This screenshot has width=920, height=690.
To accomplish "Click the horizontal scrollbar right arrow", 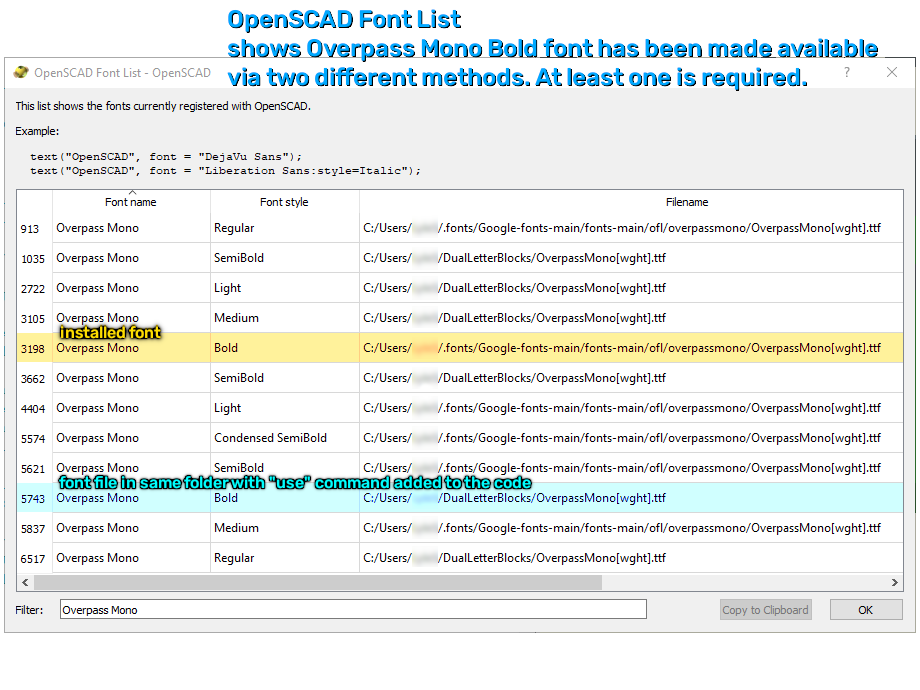I will pyautogui.click(x=895, y=582).
